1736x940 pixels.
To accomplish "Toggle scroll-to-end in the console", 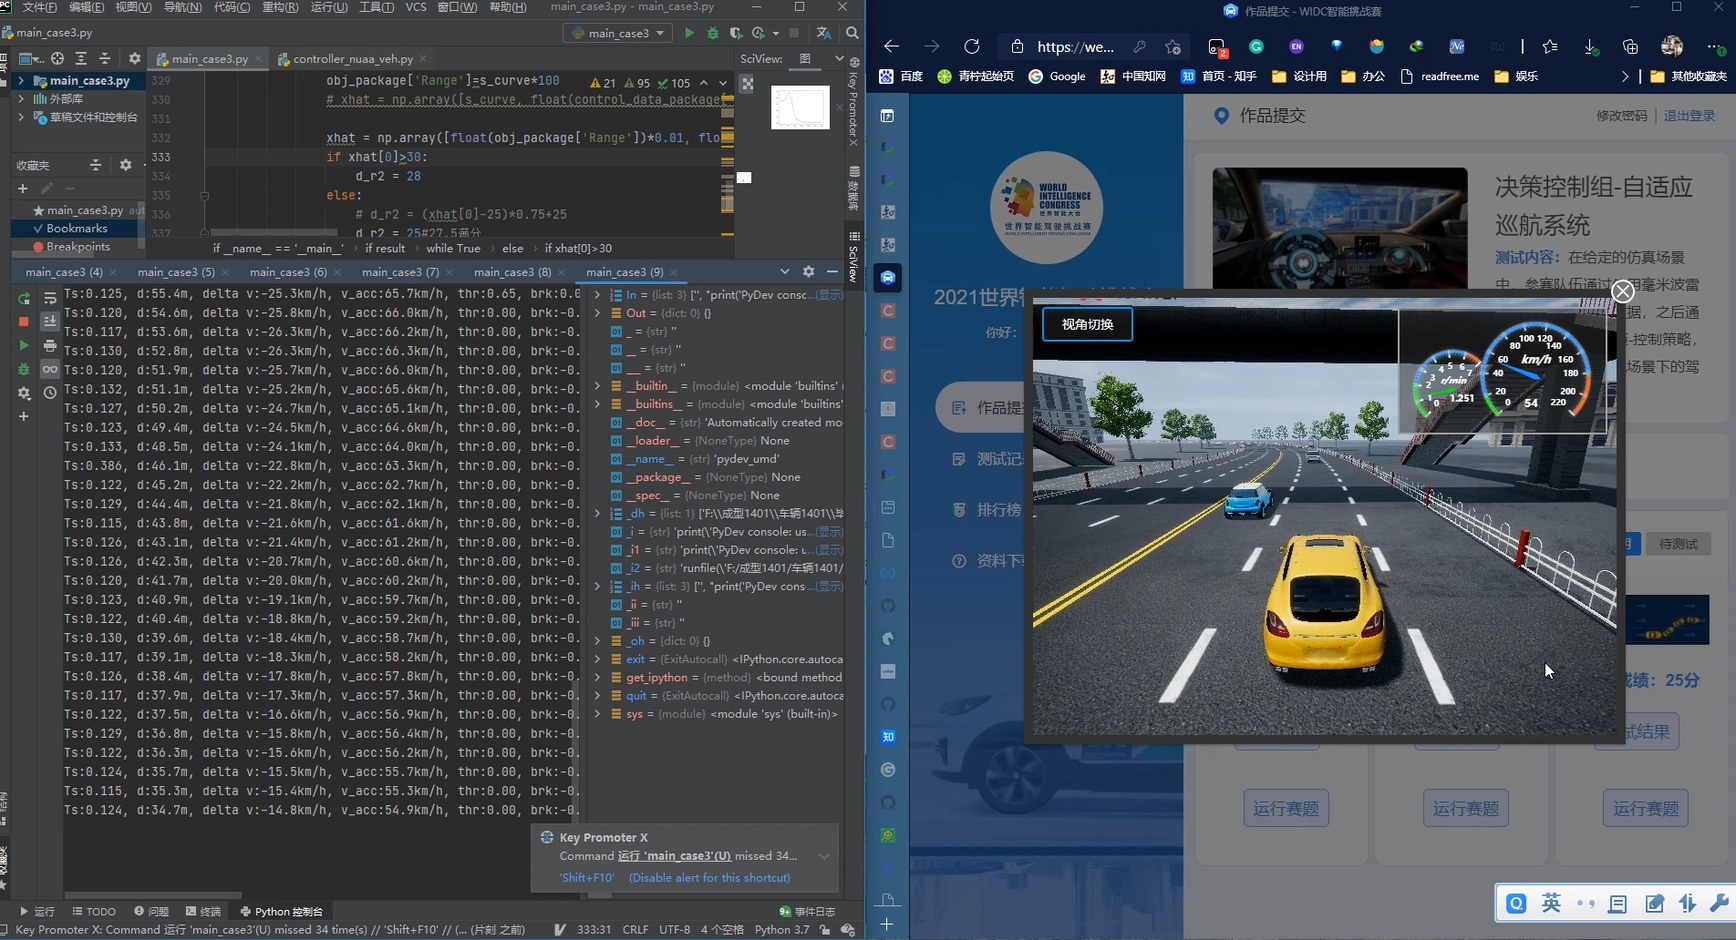I will pos(49,321).
